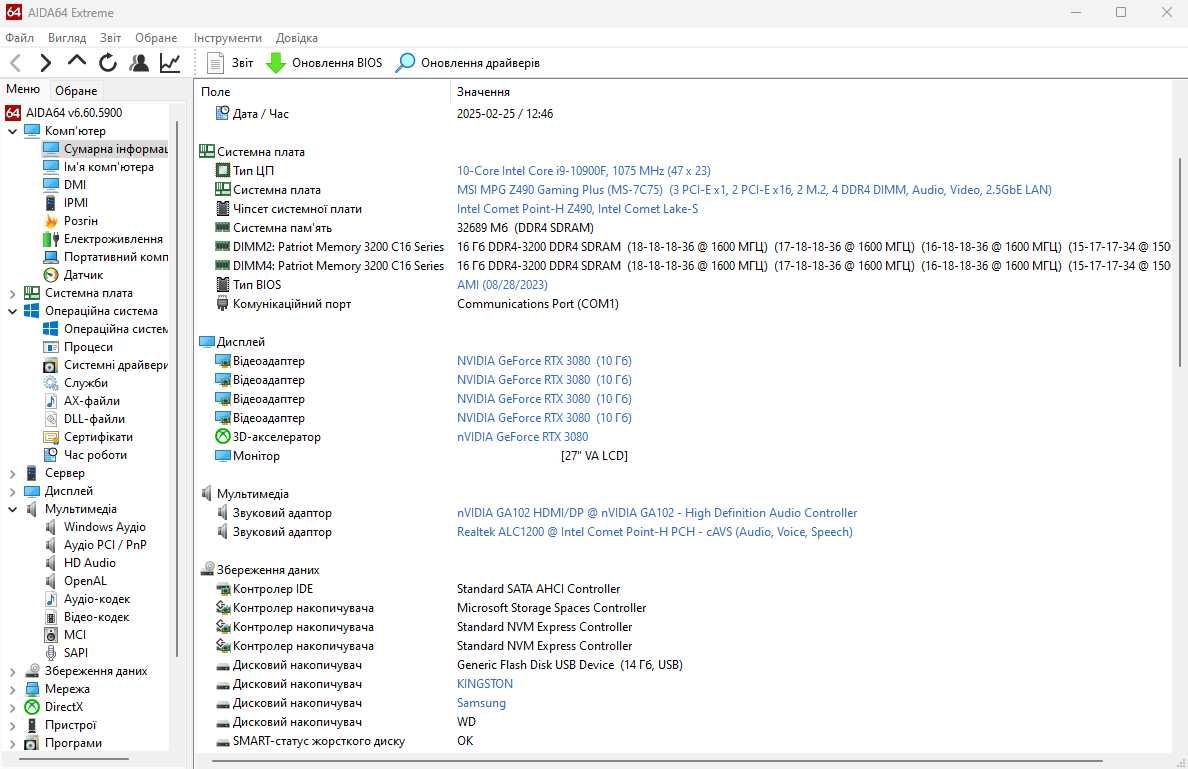
Task: Expand the Сервер tree node
Action: (x=12, y=474)
